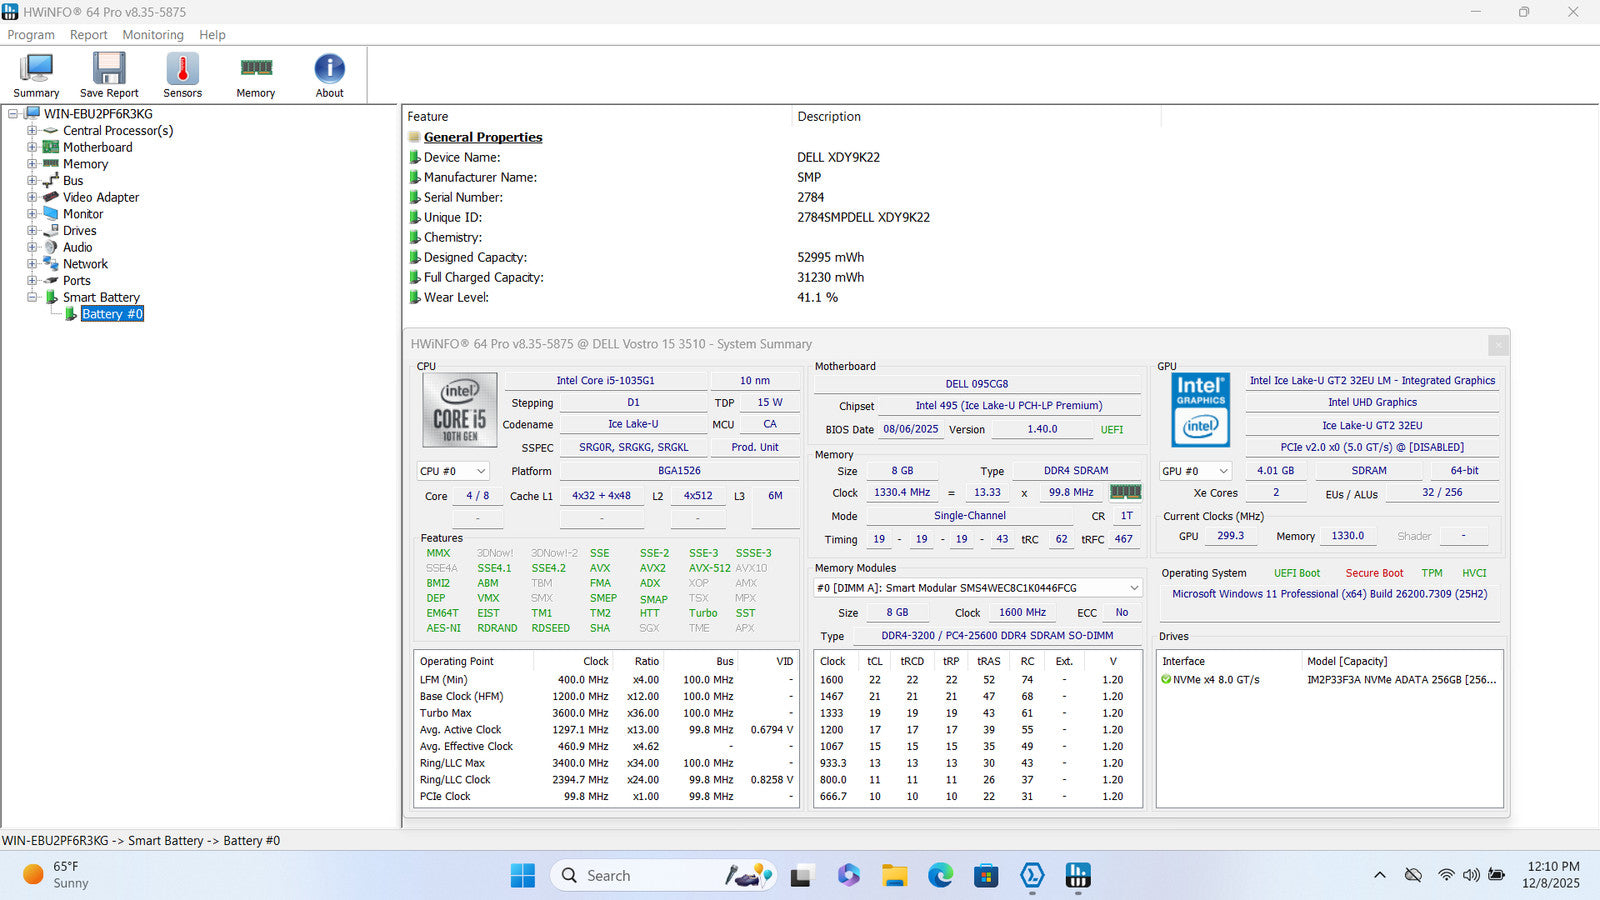This screenshot has width=1600, height=900.
Task: Open HWiNFO from the Windows taskbar
Action: click(x=1077, y=876)
